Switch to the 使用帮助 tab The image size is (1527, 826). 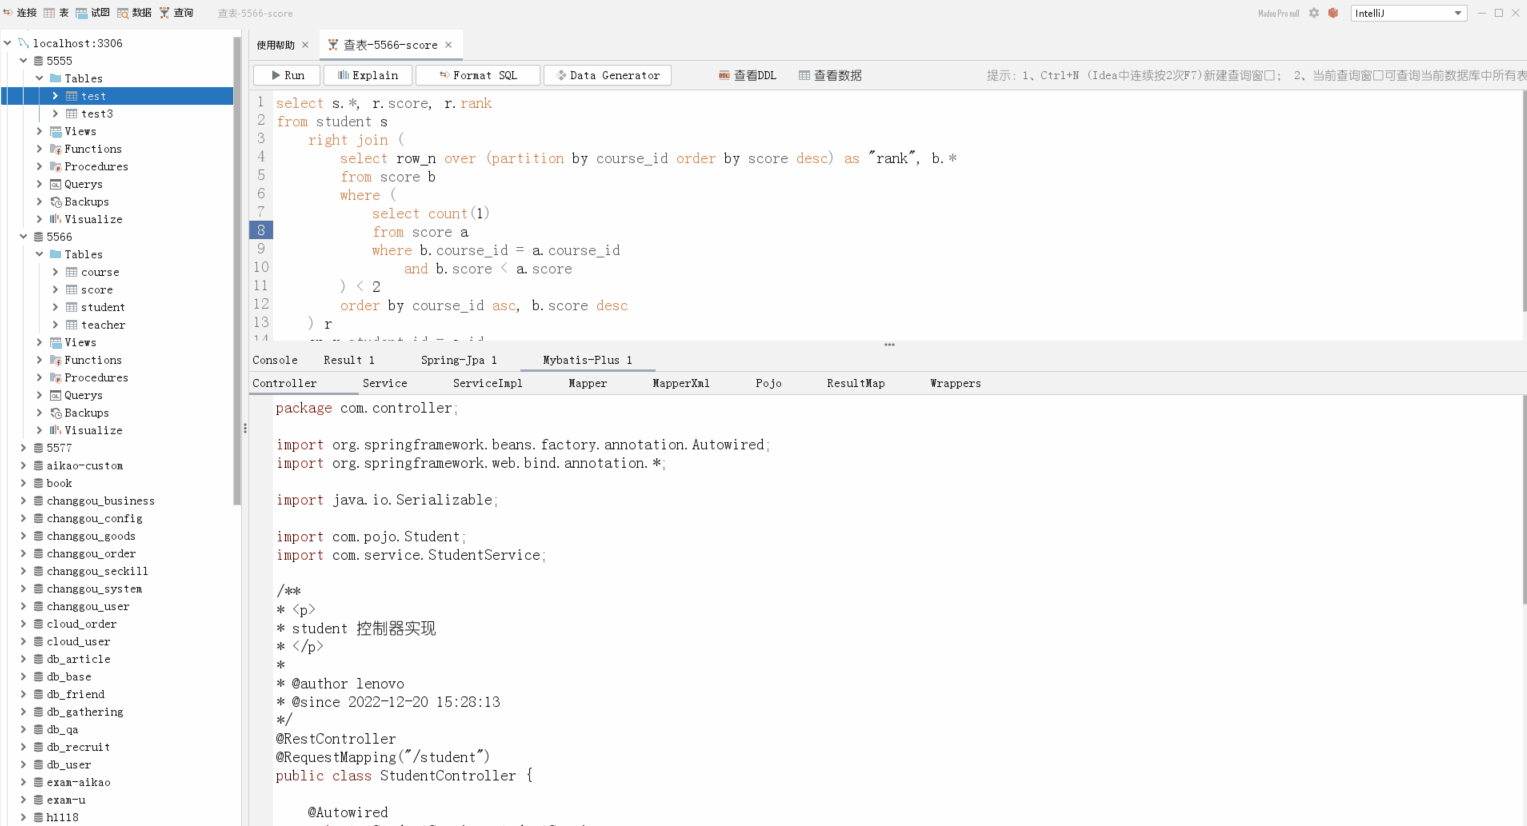pyautogui.click(x=275, y=45)
